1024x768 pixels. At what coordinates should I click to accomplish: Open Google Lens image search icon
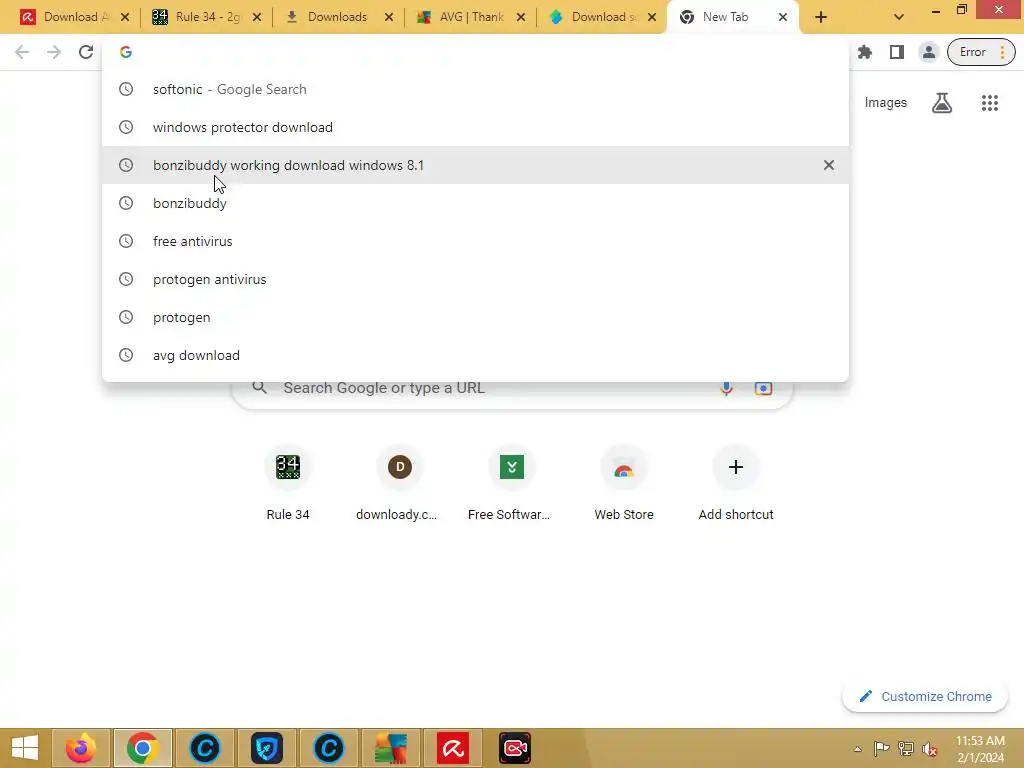tap(763, 389)
